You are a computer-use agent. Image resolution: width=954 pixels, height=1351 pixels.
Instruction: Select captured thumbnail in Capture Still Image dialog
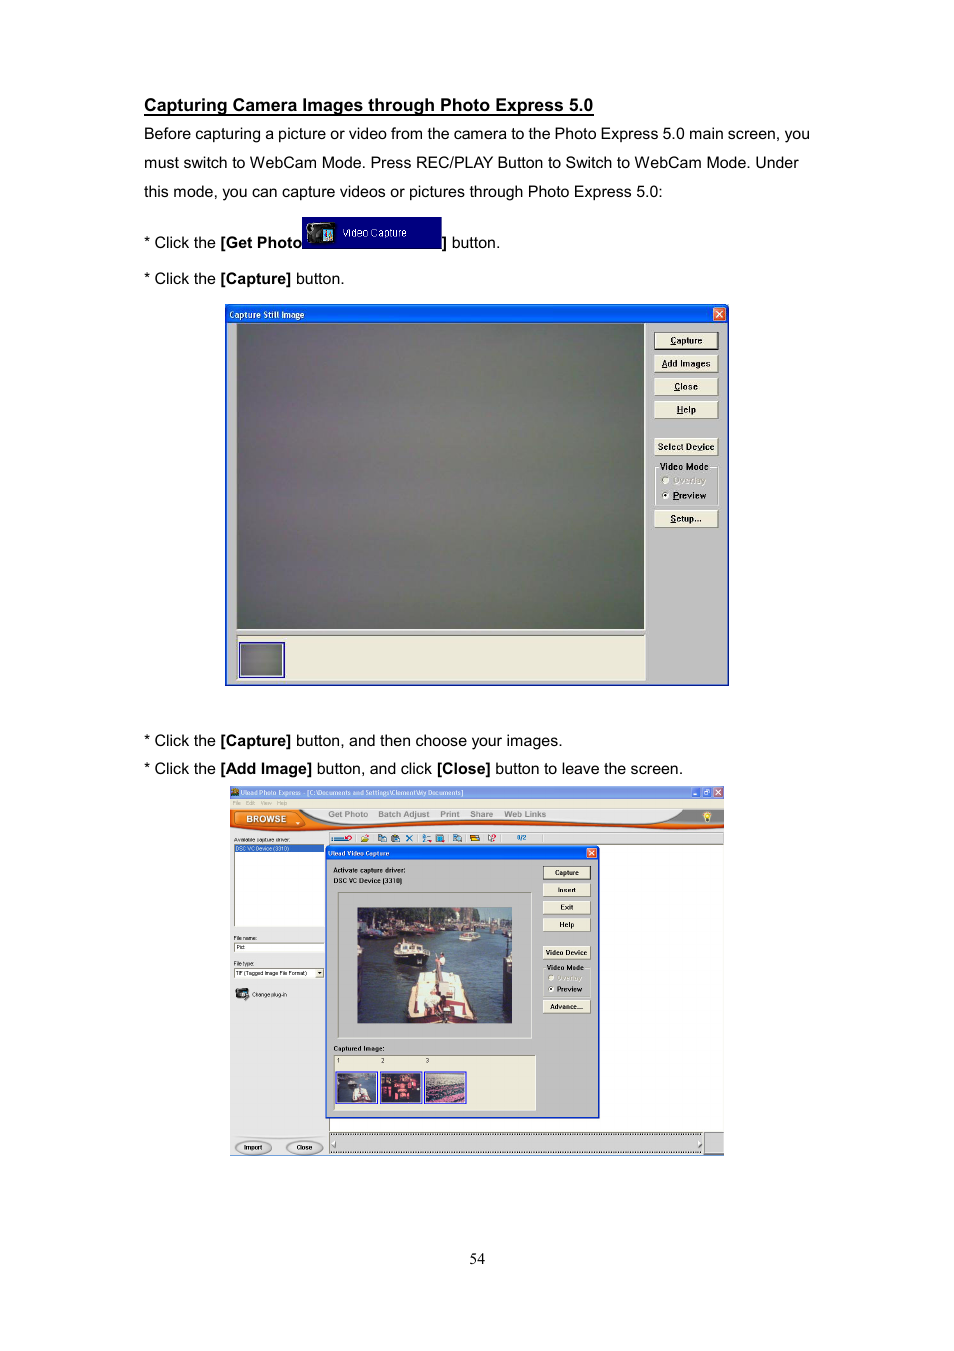(262, 660)
